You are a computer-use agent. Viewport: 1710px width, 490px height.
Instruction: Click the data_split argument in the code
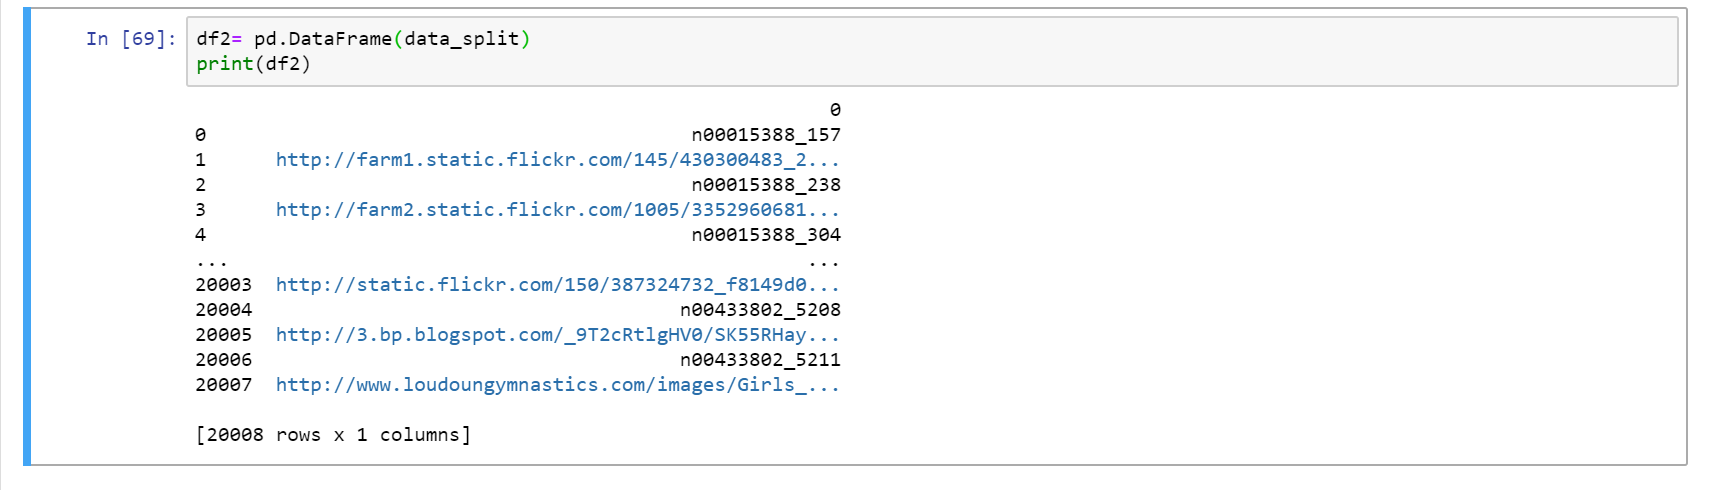tap(462, 39)
